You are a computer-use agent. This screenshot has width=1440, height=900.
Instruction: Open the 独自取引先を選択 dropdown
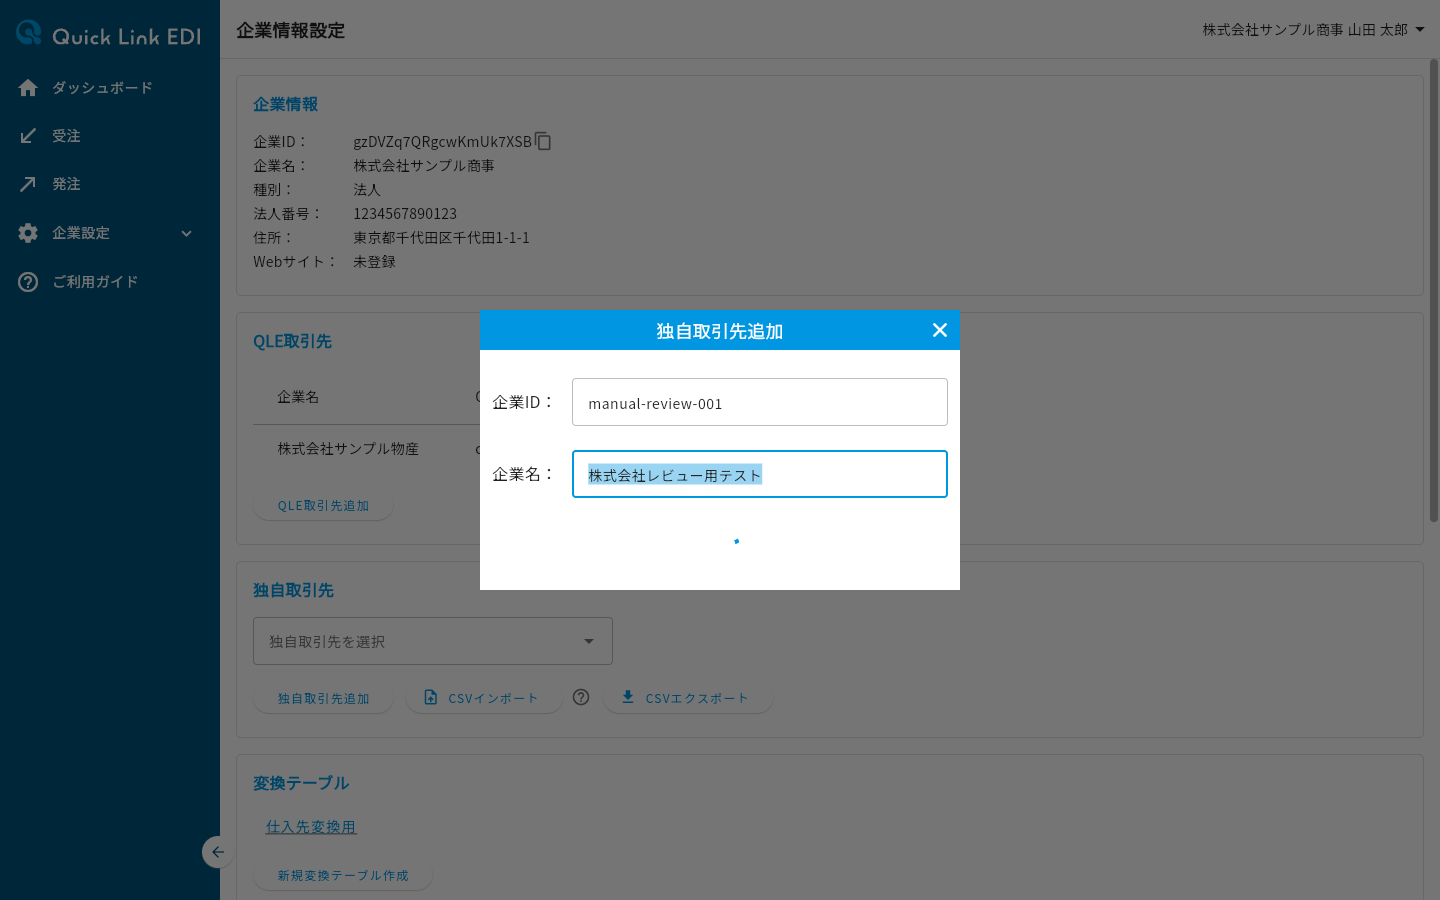tap(433, 641)
